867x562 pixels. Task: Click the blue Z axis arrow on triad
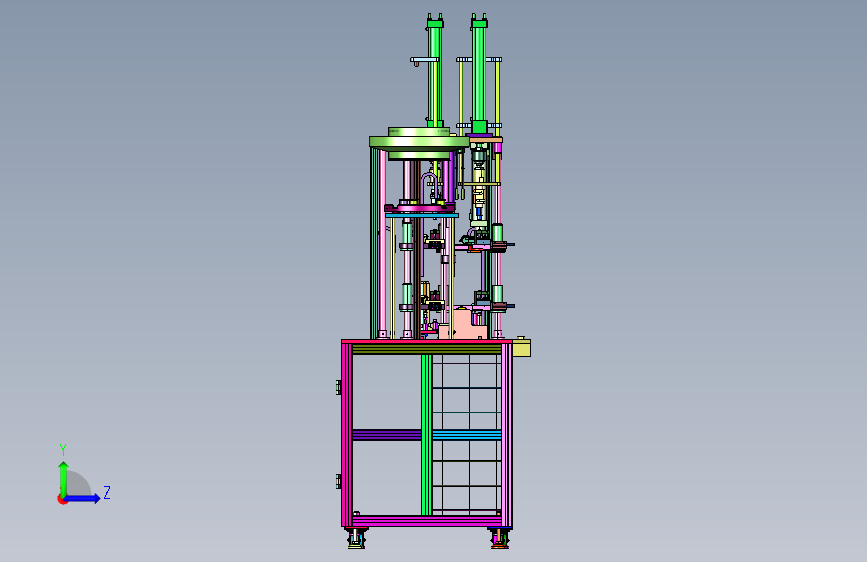click(x=83, y=498)
